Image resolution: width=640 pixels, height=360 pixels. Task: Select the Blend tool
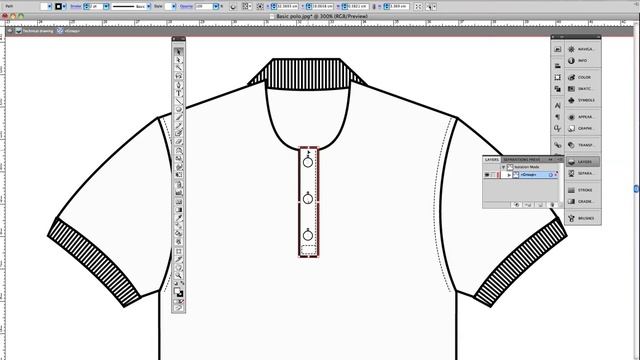tap(178, 226)
